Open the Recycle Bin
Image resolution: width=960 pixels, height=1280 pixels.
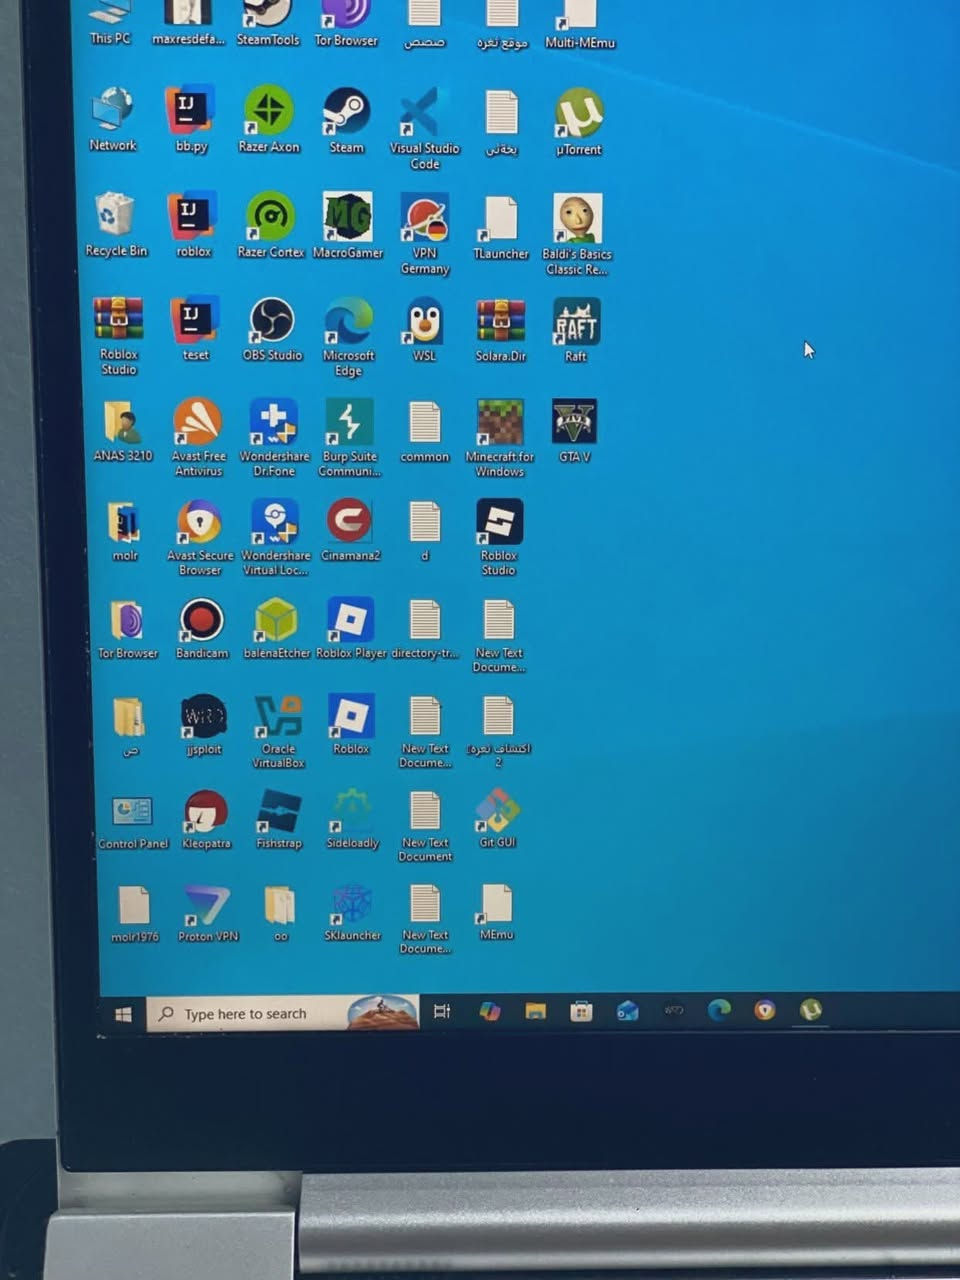(x=115, y=215)
